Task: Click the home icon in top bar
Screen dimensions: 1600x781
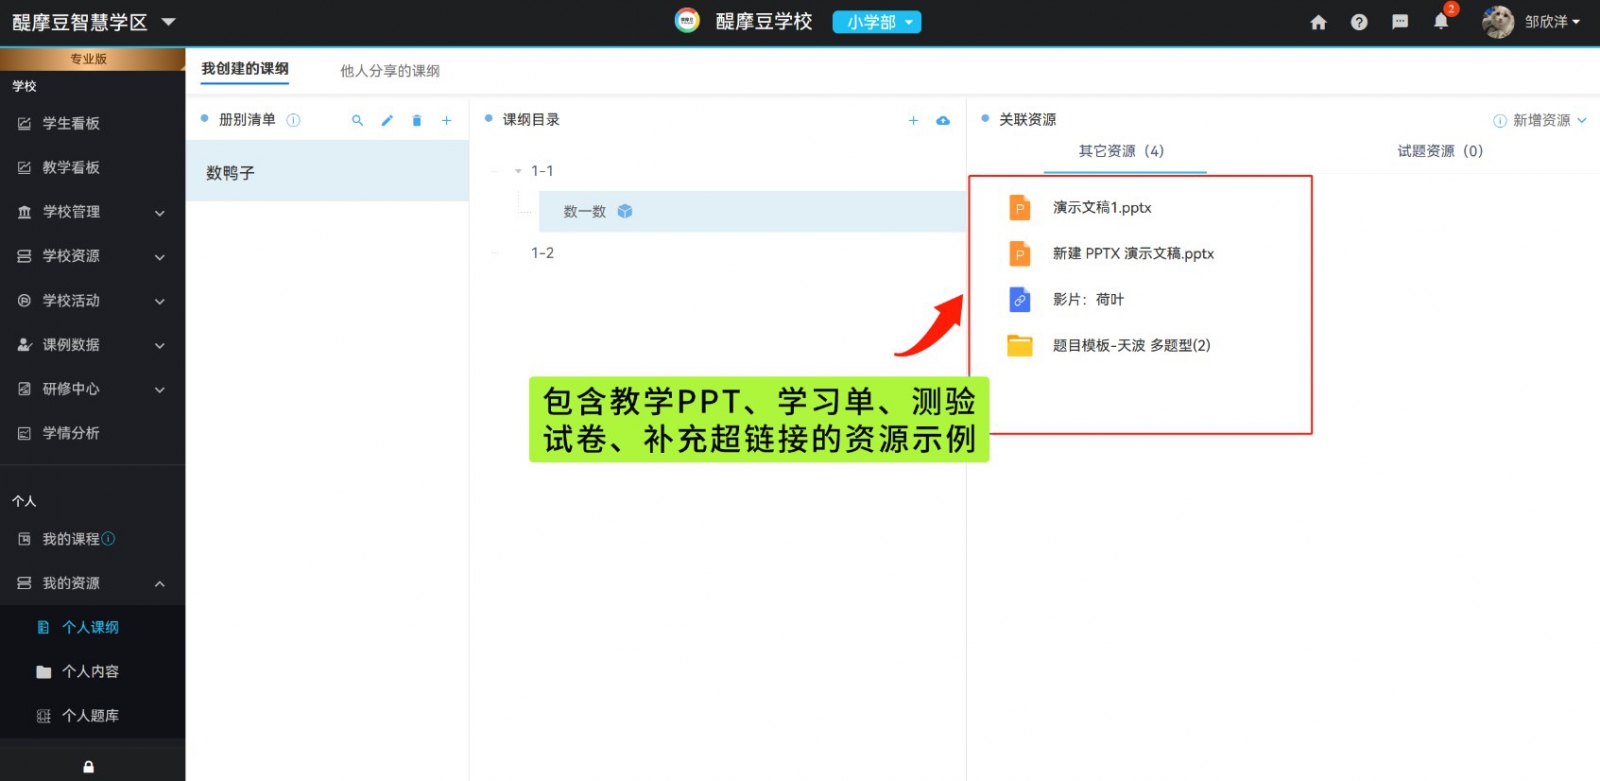Action: tap(1318, 22)
